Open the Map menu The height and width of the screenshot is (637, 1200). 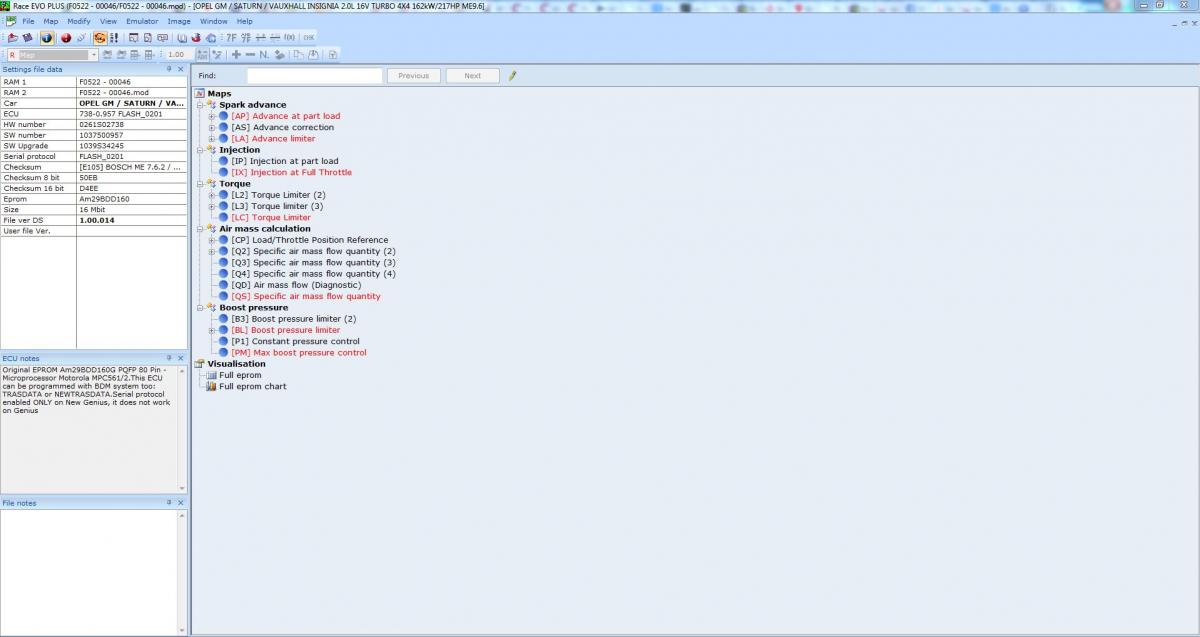point(50,21)
